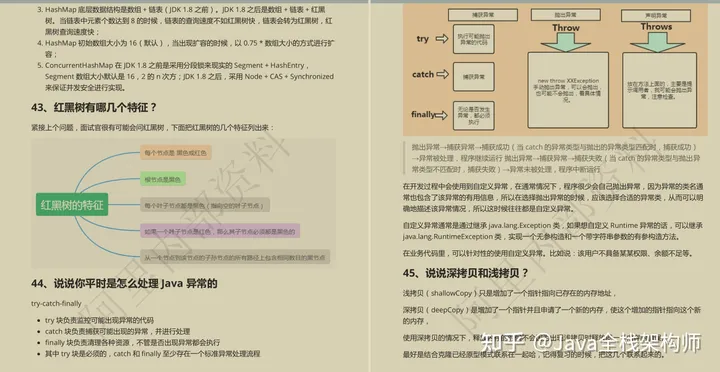The image size is (720, 372).
Task: Click the green down arrow under 'Throws'
Action: pyautogui.click(x=658, y=42)
